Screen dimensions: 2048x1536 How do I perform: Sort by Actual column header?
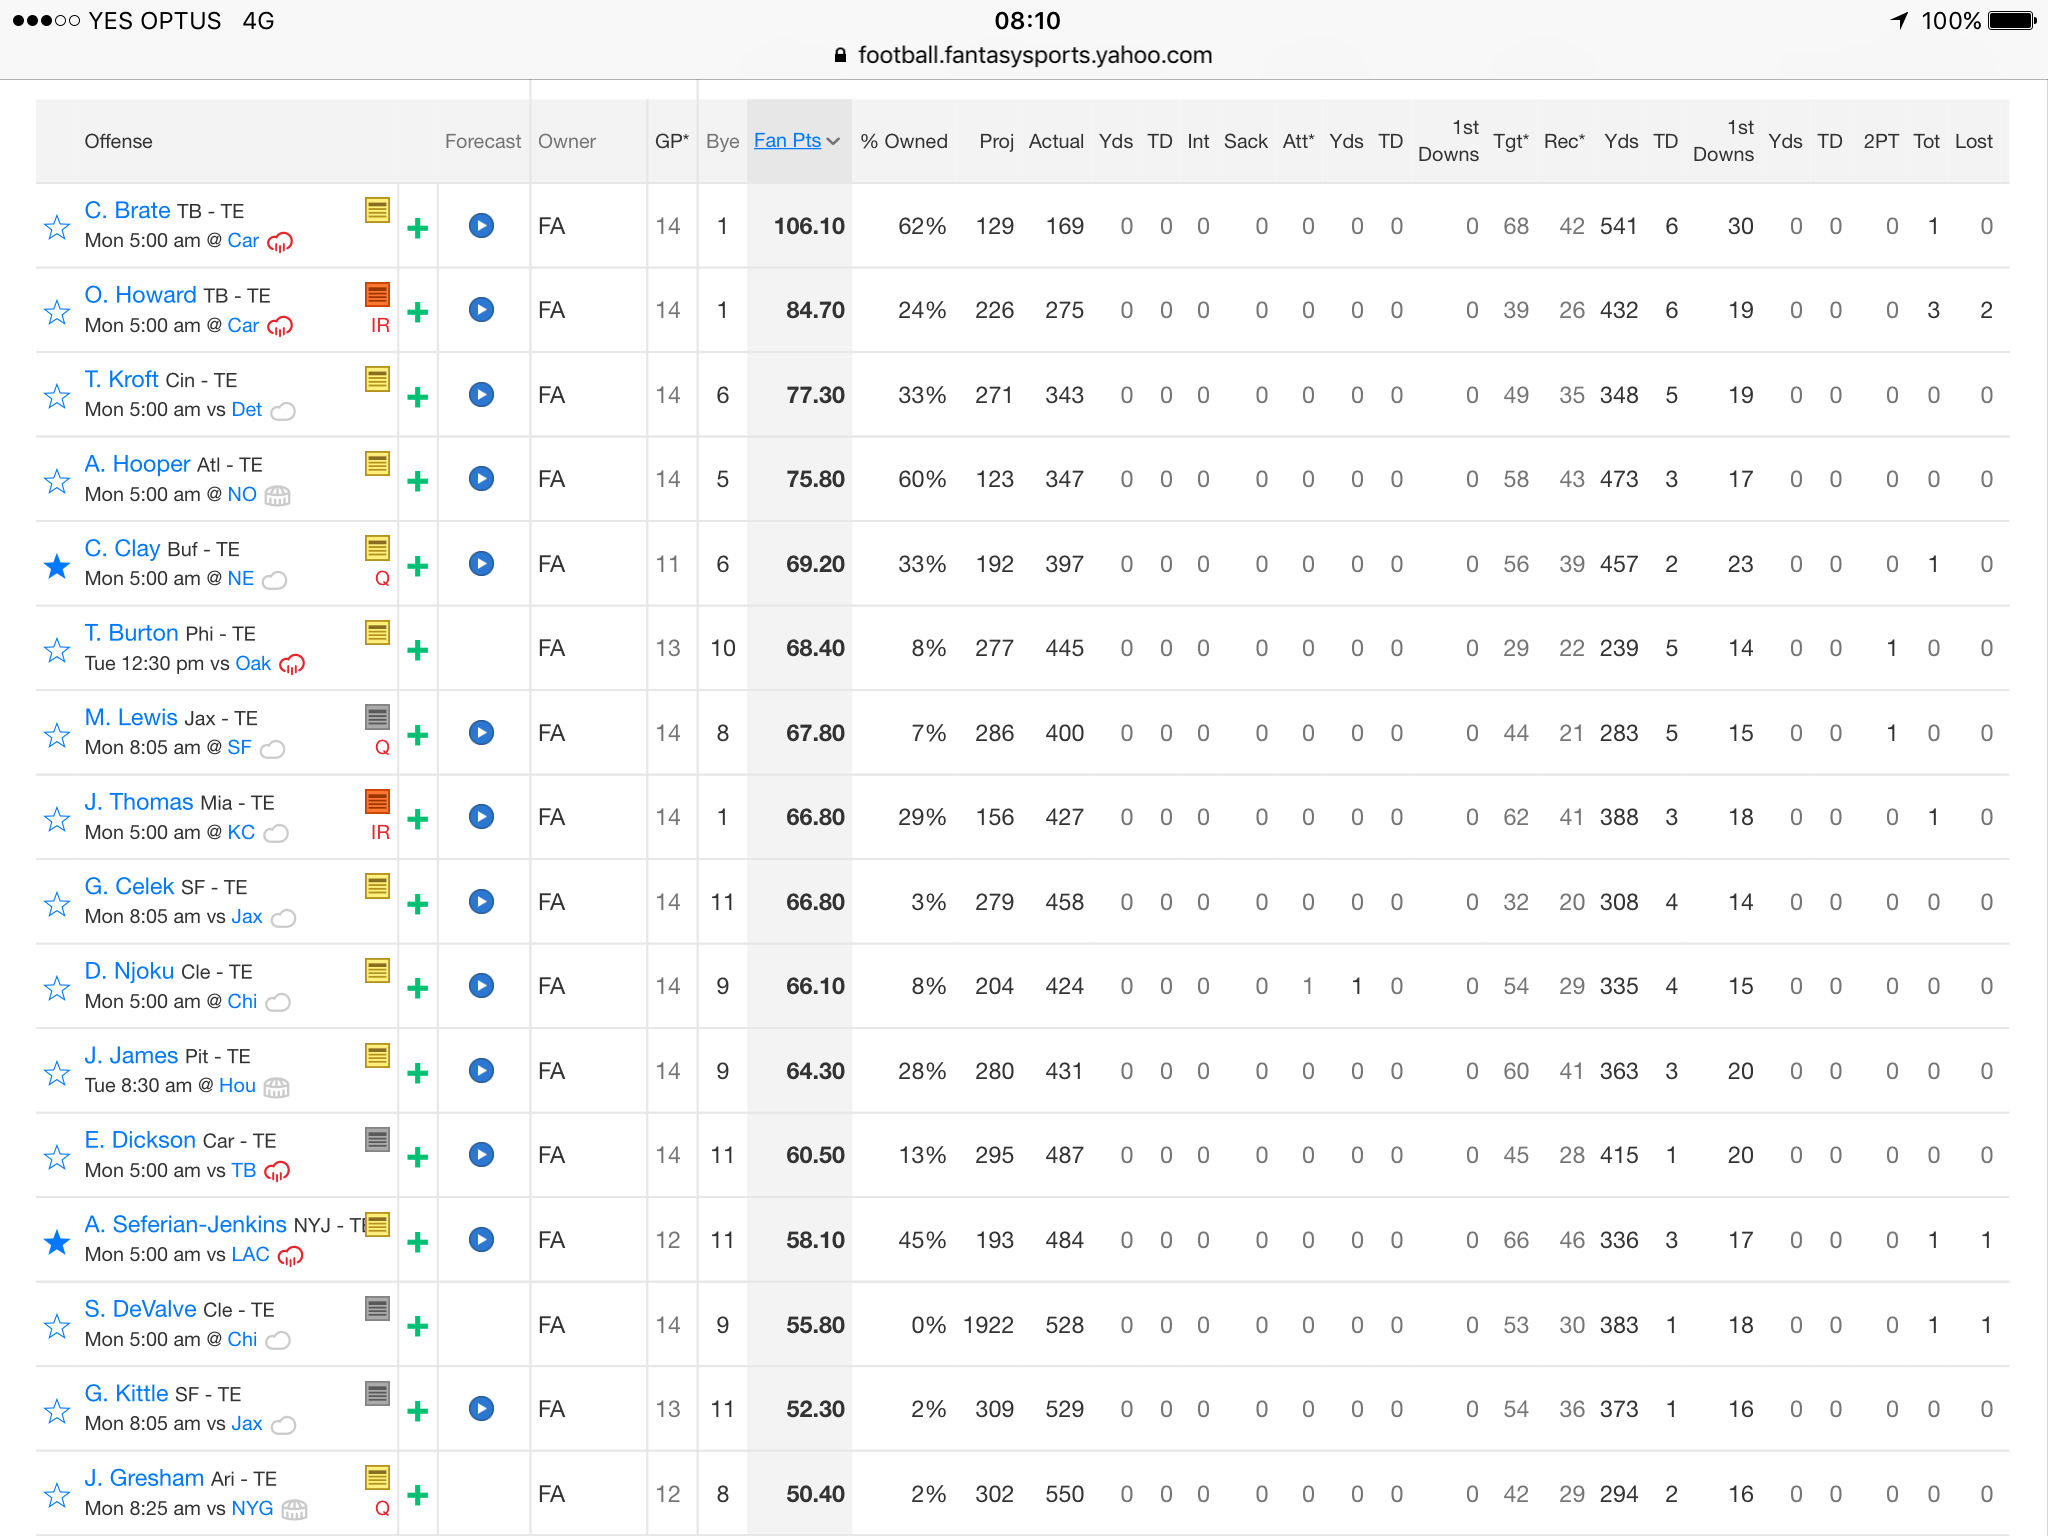pyautogui.click(x=1056, y=141)
